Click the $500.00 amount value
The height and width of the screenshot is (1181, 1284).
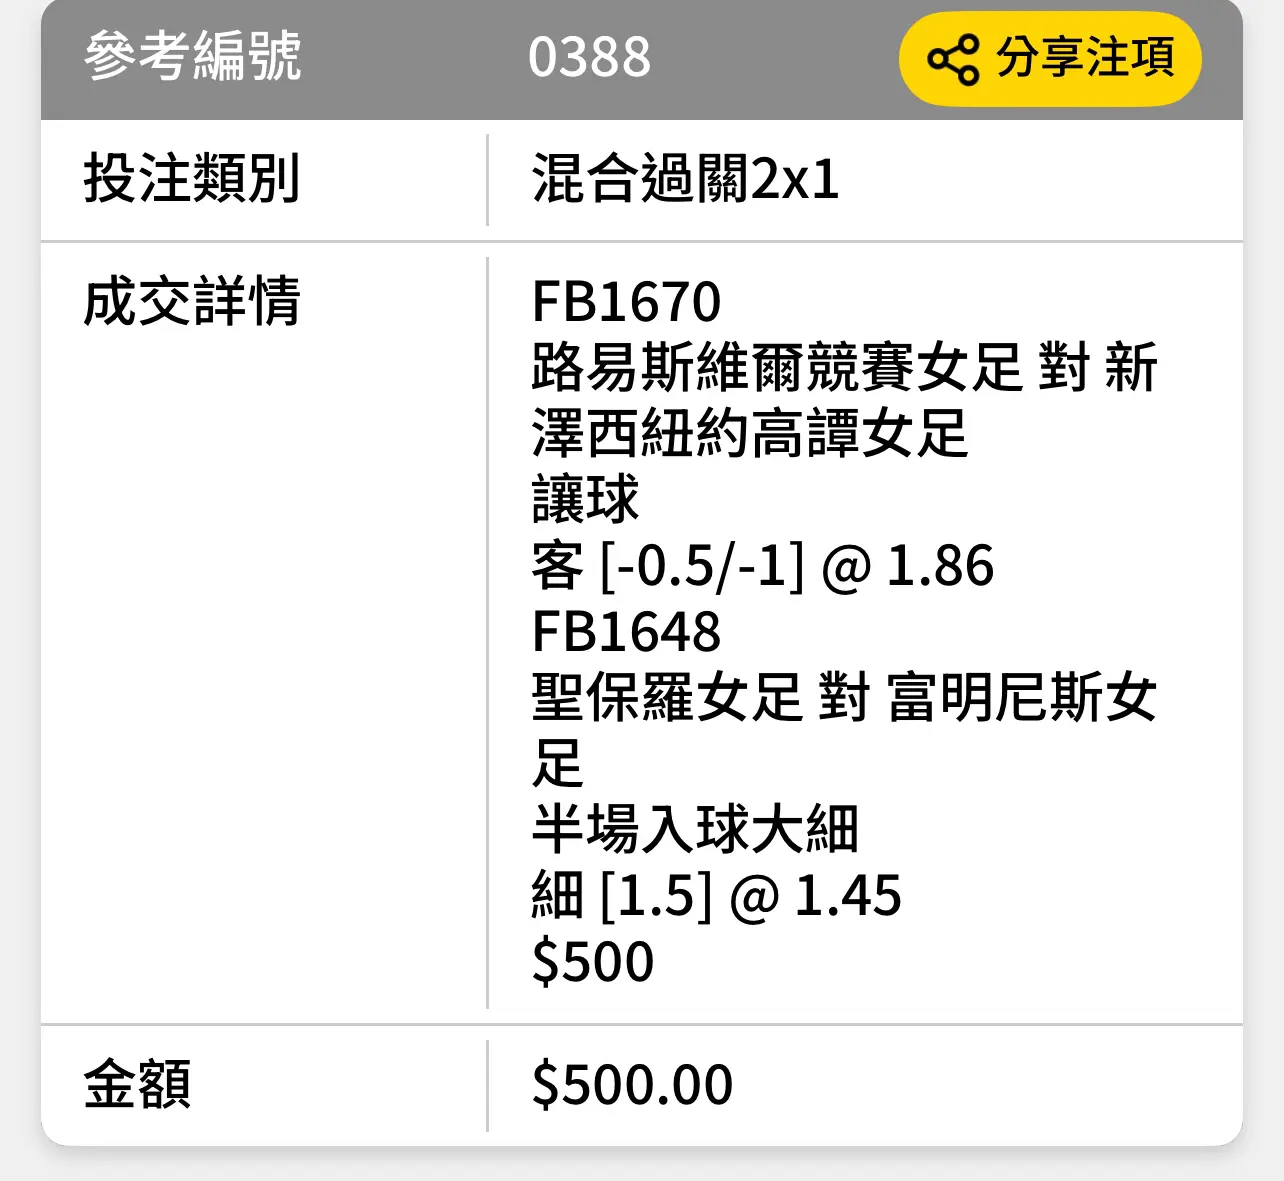[x=632, y=1085]
